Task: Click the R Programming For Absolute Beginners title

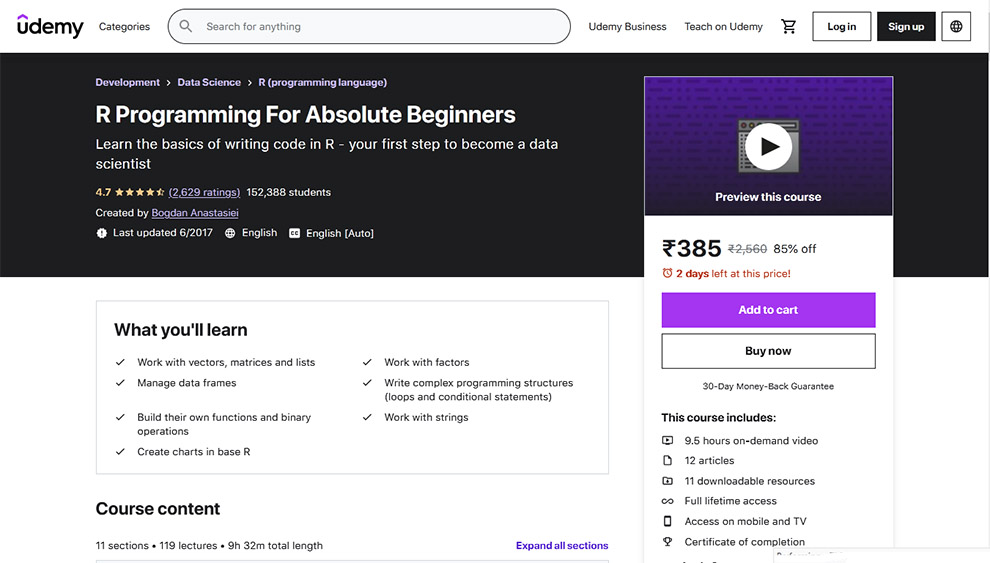Action: click(x=306, y=115)
